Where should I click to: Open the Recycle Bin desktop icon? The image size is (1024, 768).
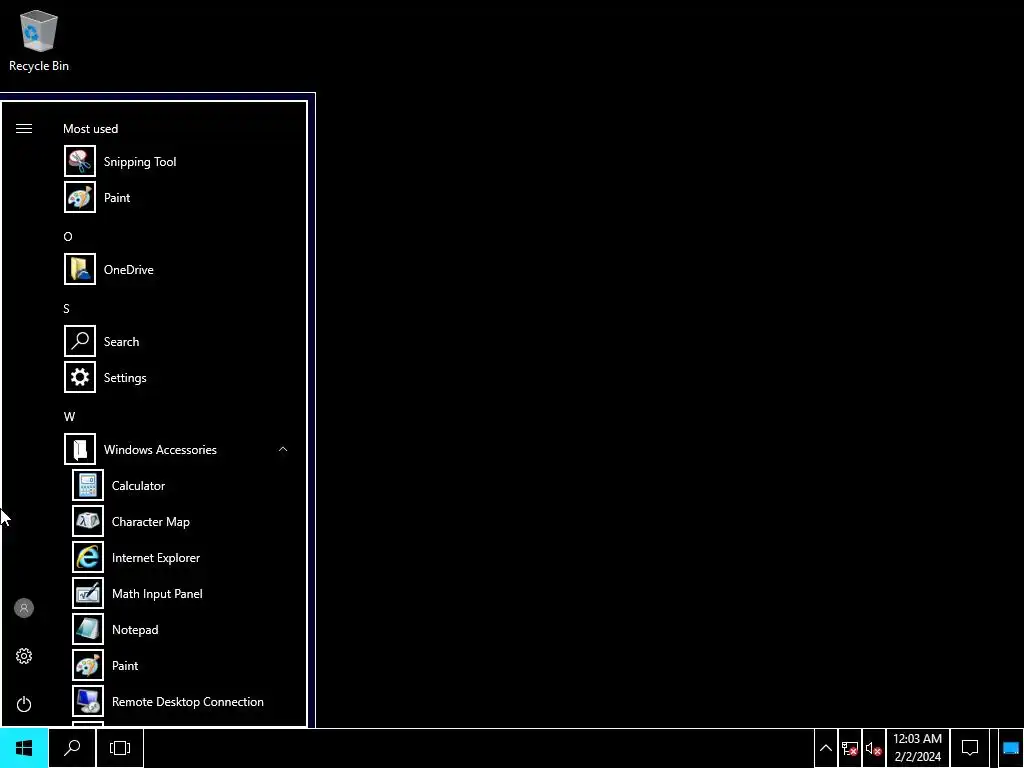[x=39, y=31]
